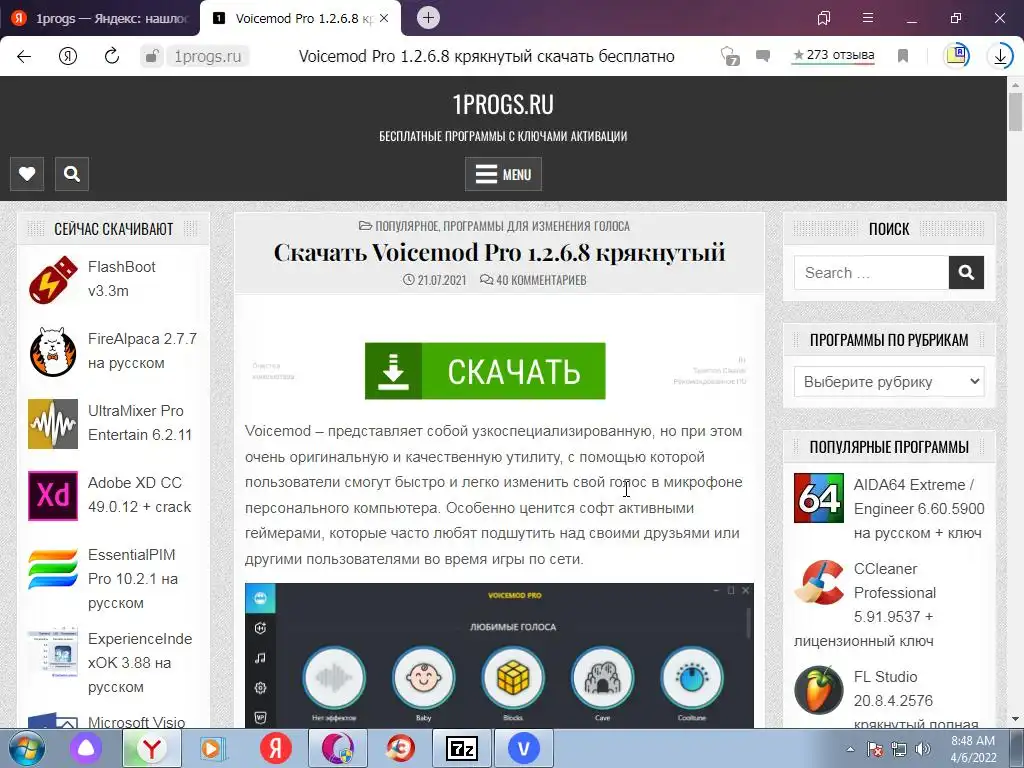Screen dimensions: 1024x768
Task: Click the page vertical scrollbar thumb
Action: pyautogui.click(x=1015, y=112)
